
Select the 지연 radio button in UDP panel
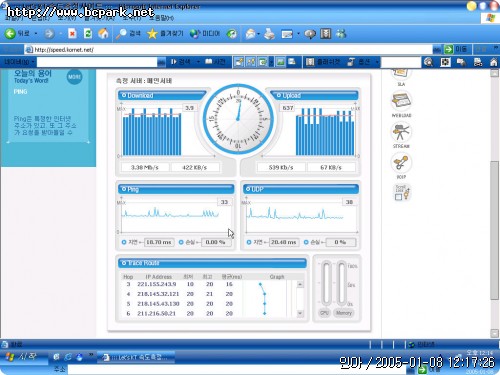click(x=249, y=242)
